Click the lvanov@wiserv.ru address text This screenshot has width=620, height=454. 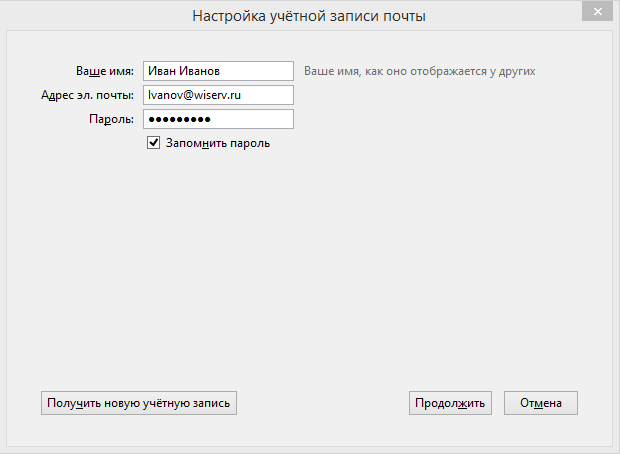[x=196, y=95]
